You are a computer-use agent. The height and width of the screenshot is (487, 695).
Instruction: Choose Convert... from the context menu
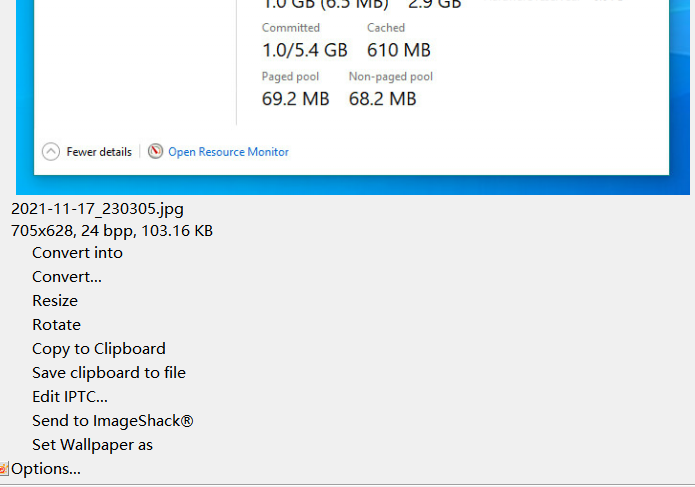pos(66,277)
